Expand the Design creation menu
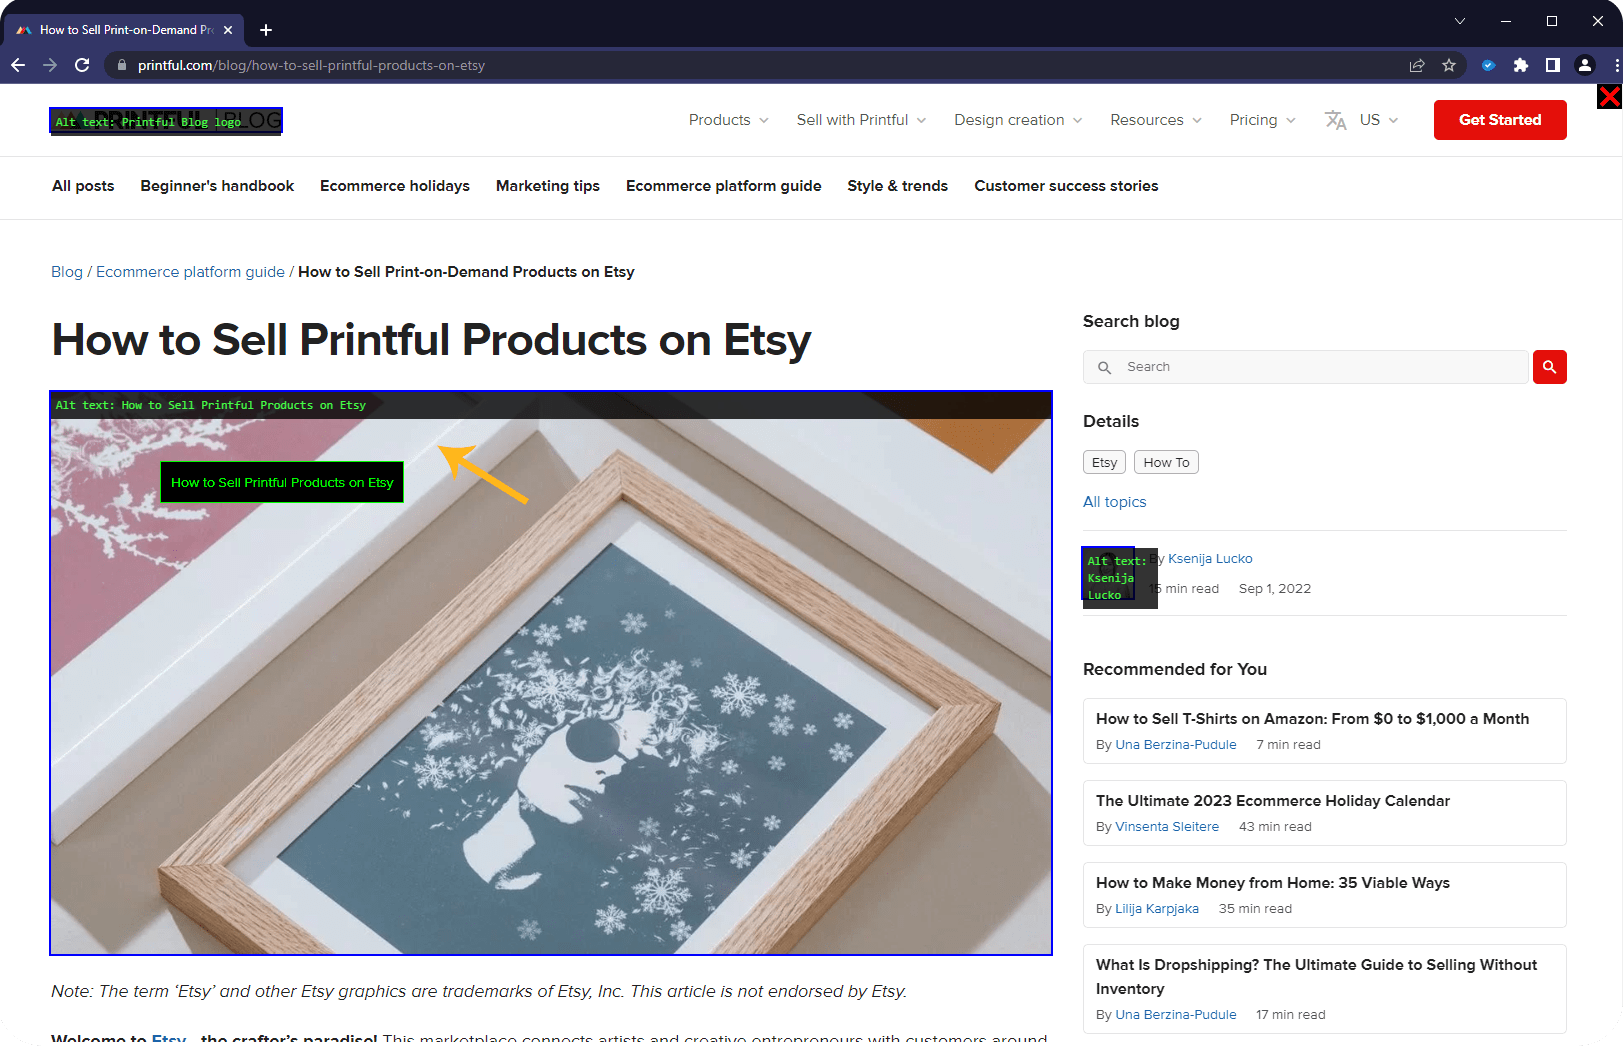1623x1046 pixels. coord(1018,120)
